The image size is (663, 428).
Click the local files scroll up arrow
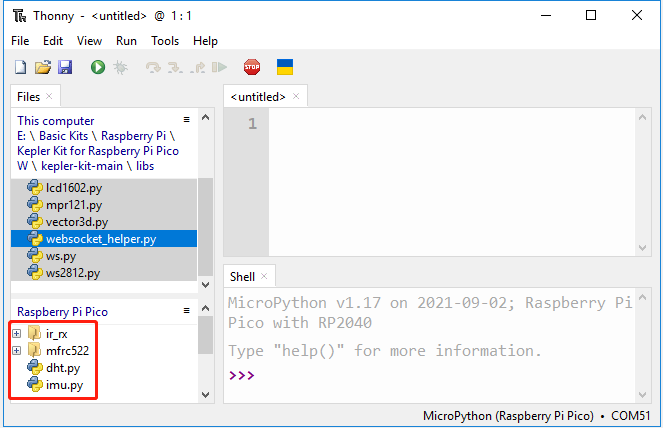[x=205, y=118]
